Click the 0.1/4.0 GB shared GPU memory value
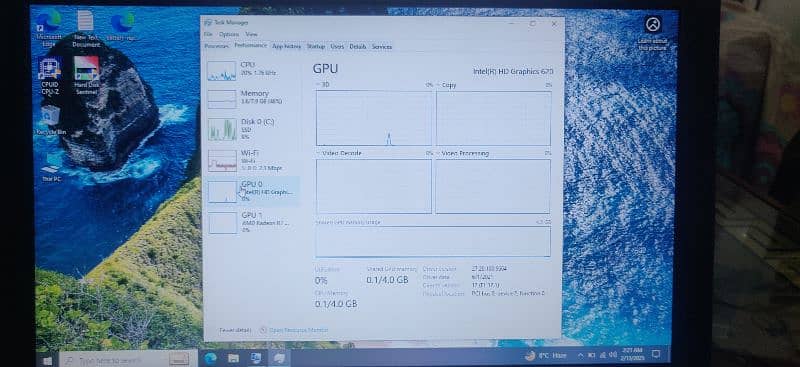The height and width of the screenshot is (367, 800). coord(387,280)
